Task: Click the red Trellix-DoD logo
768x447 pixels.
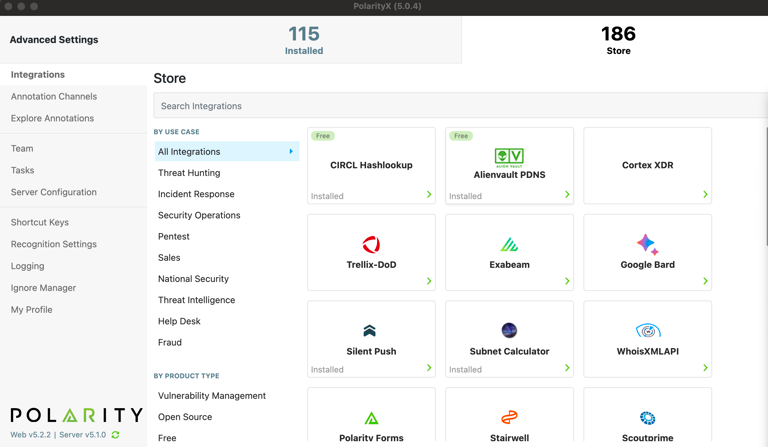Action: point(371,244)
